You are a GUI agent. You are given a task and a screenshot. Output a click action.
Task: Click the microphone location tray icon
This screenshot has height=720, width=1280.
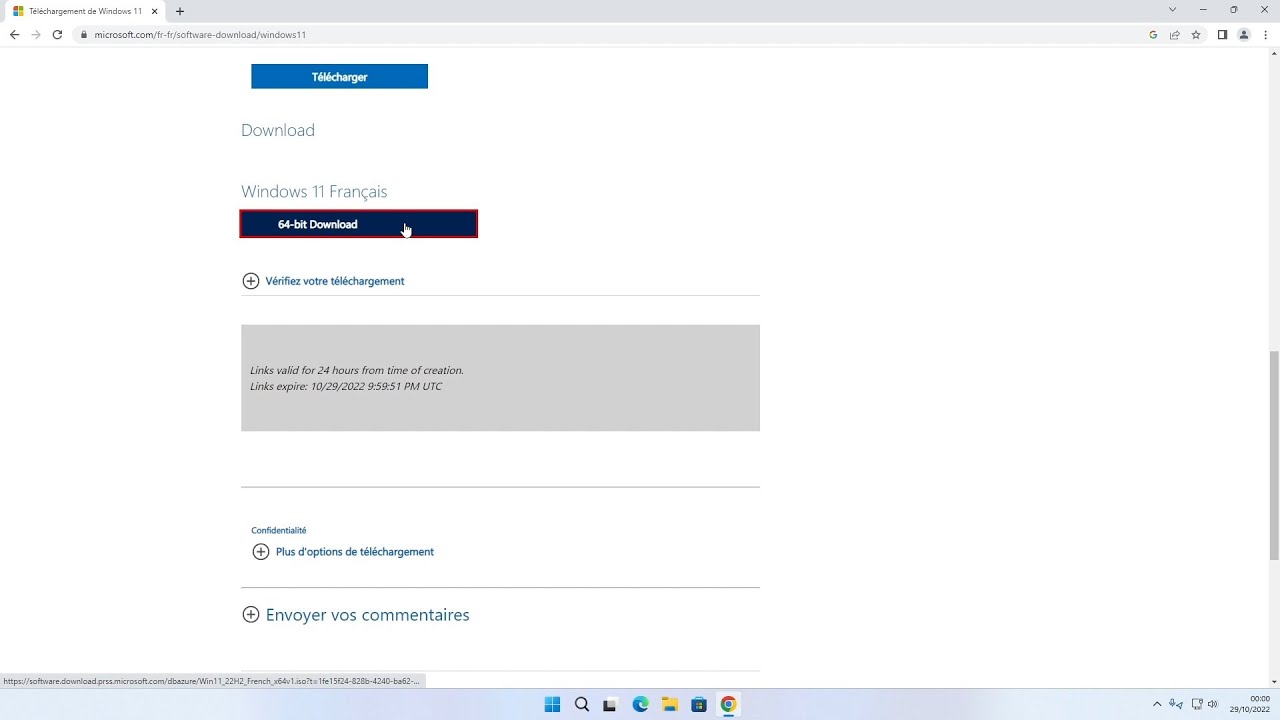click(1176, 704)
